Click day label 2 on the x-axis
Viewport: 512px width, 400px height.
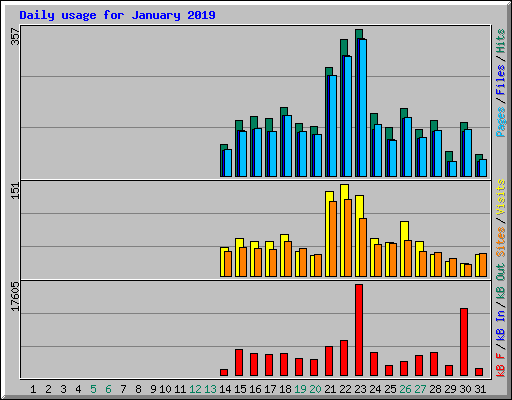click(48, 389)
